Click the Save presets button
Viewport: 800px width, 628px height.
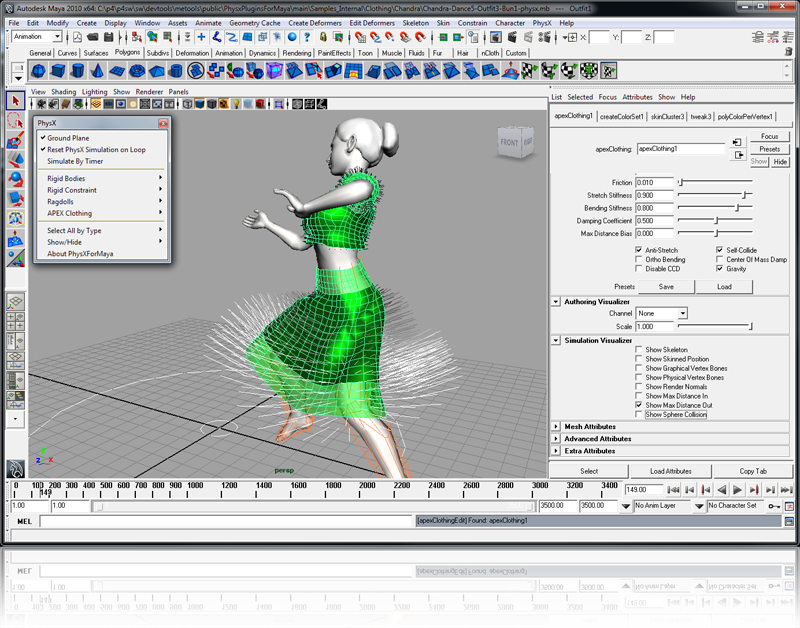(x=666, y=286)
